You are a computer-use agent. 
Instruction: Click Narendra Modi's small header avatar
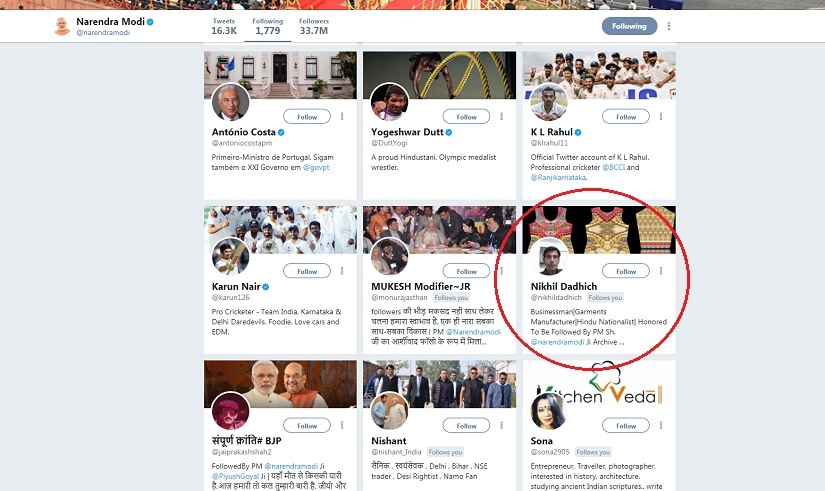62,26
